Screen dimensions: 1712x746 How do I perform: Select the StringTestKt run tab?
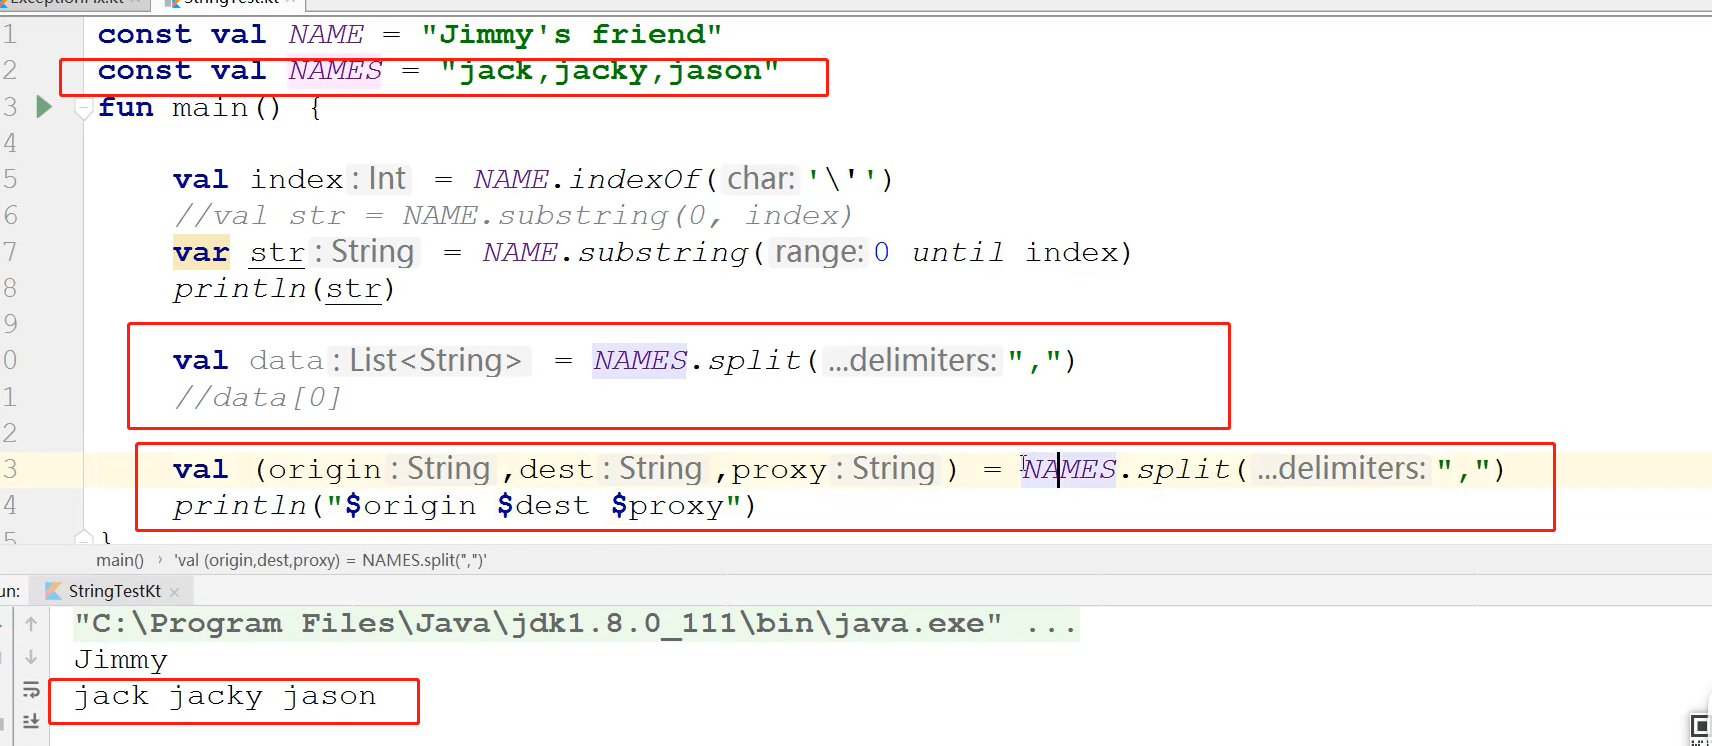[x=114, y=591]
